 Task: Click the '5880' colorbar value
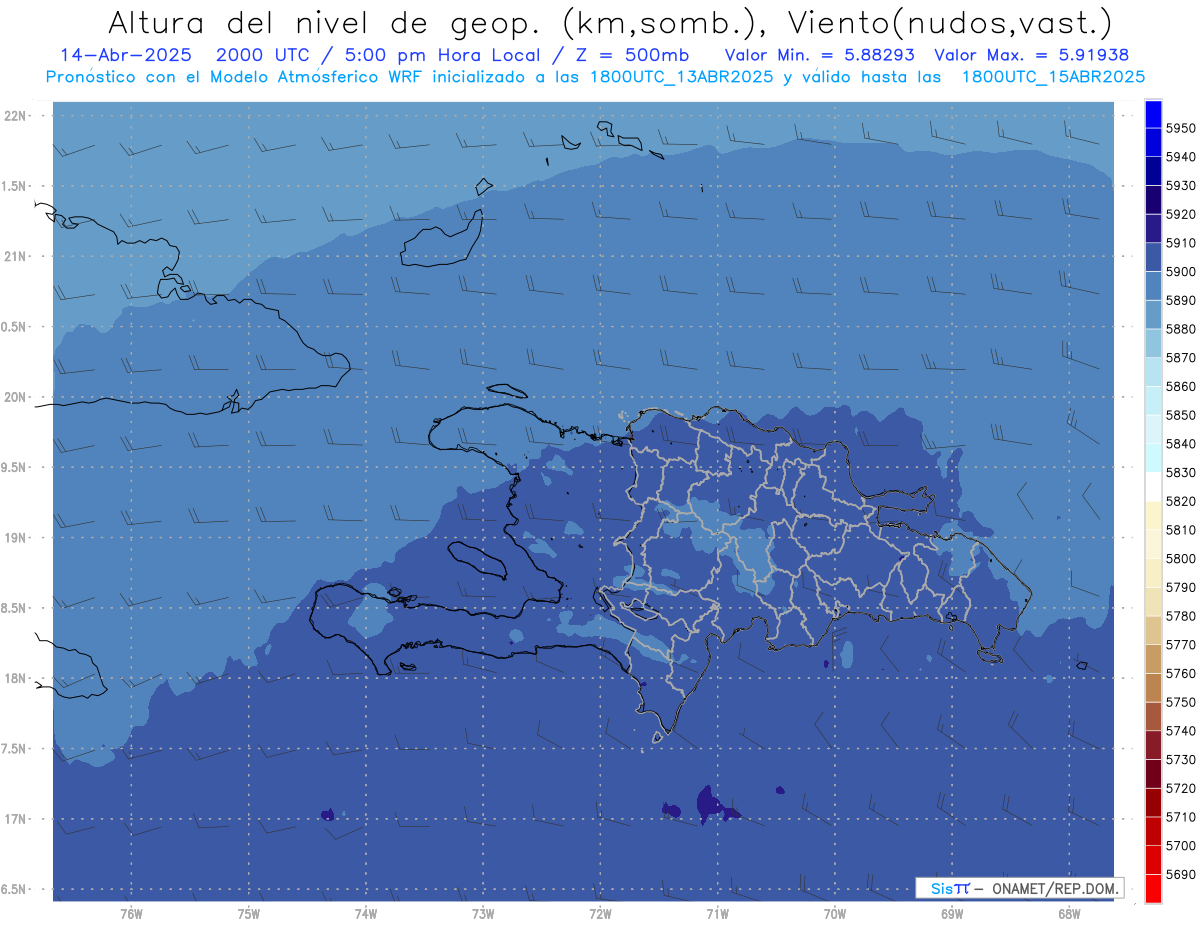pos(1181,329)
